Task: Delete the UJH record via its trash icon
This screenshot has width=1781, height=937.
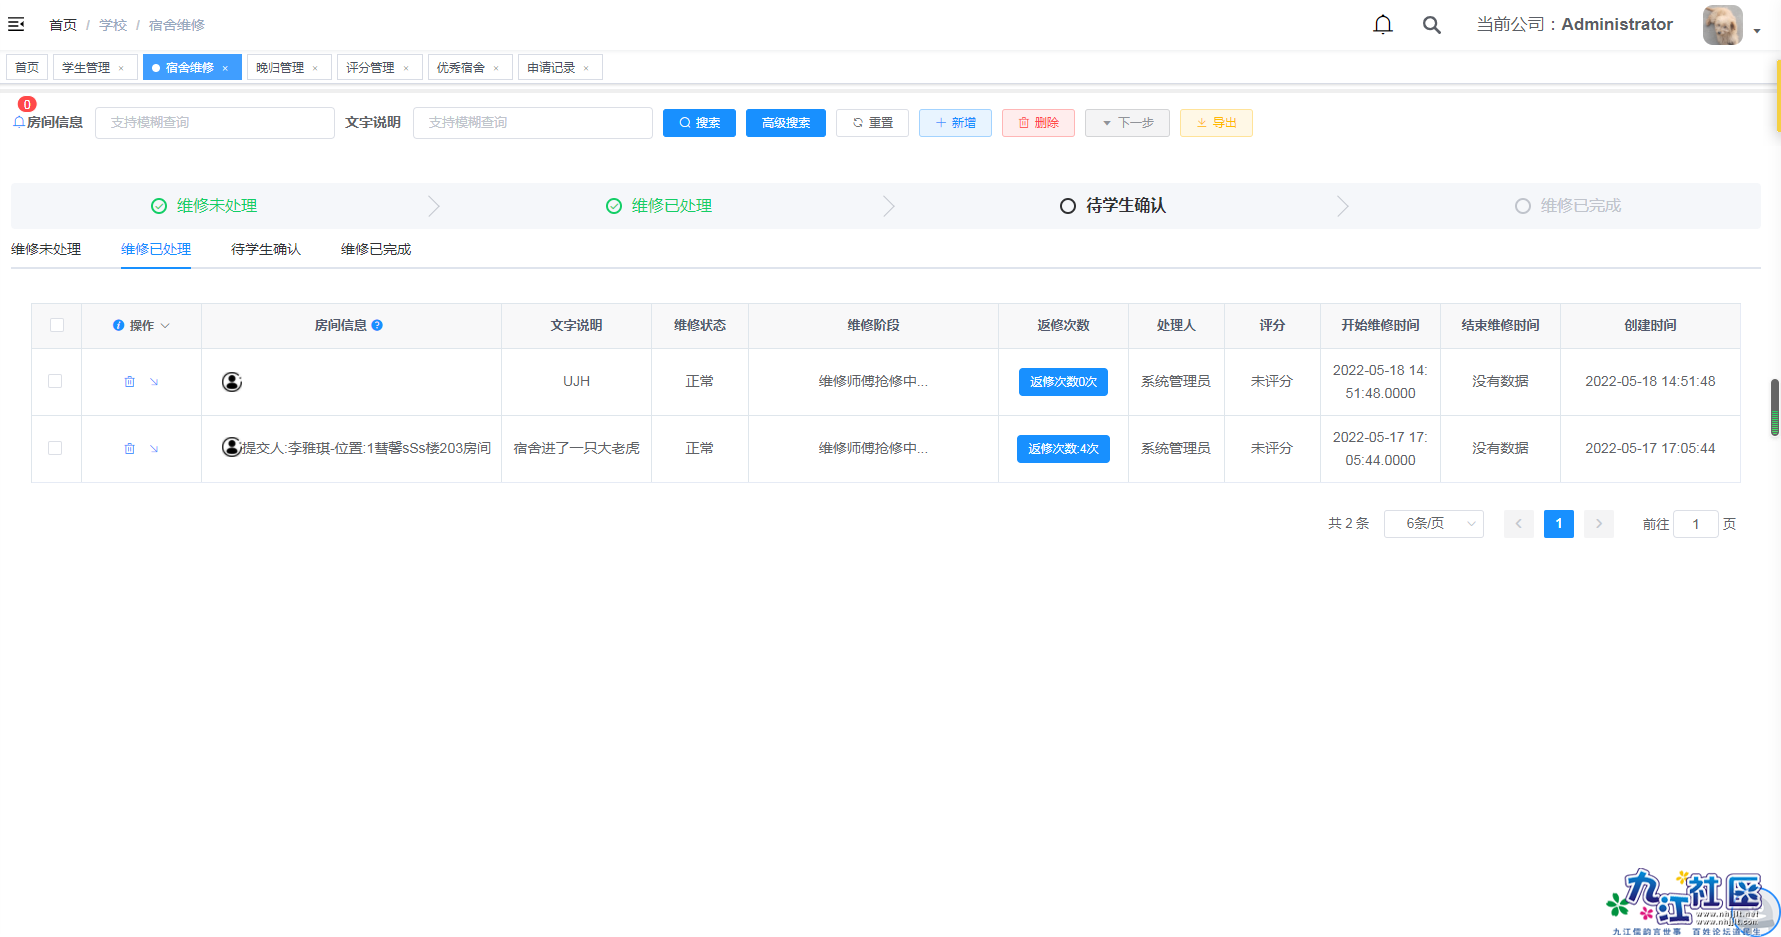Action: tap(129, 381)
